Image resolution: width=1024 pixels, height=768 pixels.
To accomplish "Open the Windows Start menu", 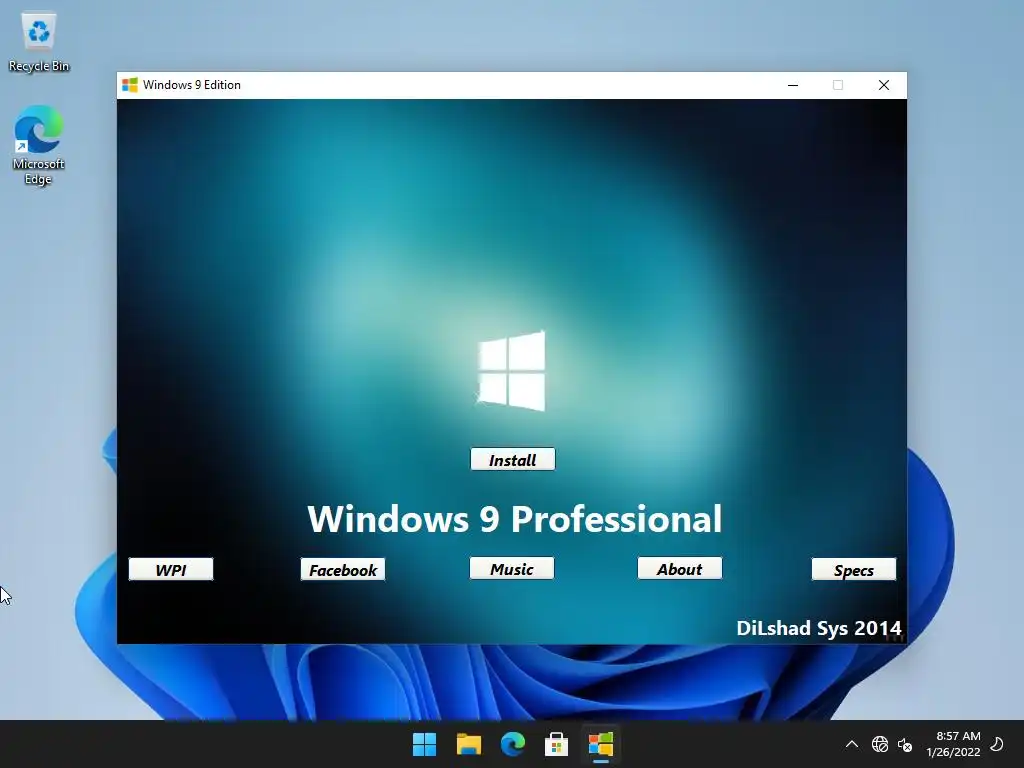I will 424,744.
